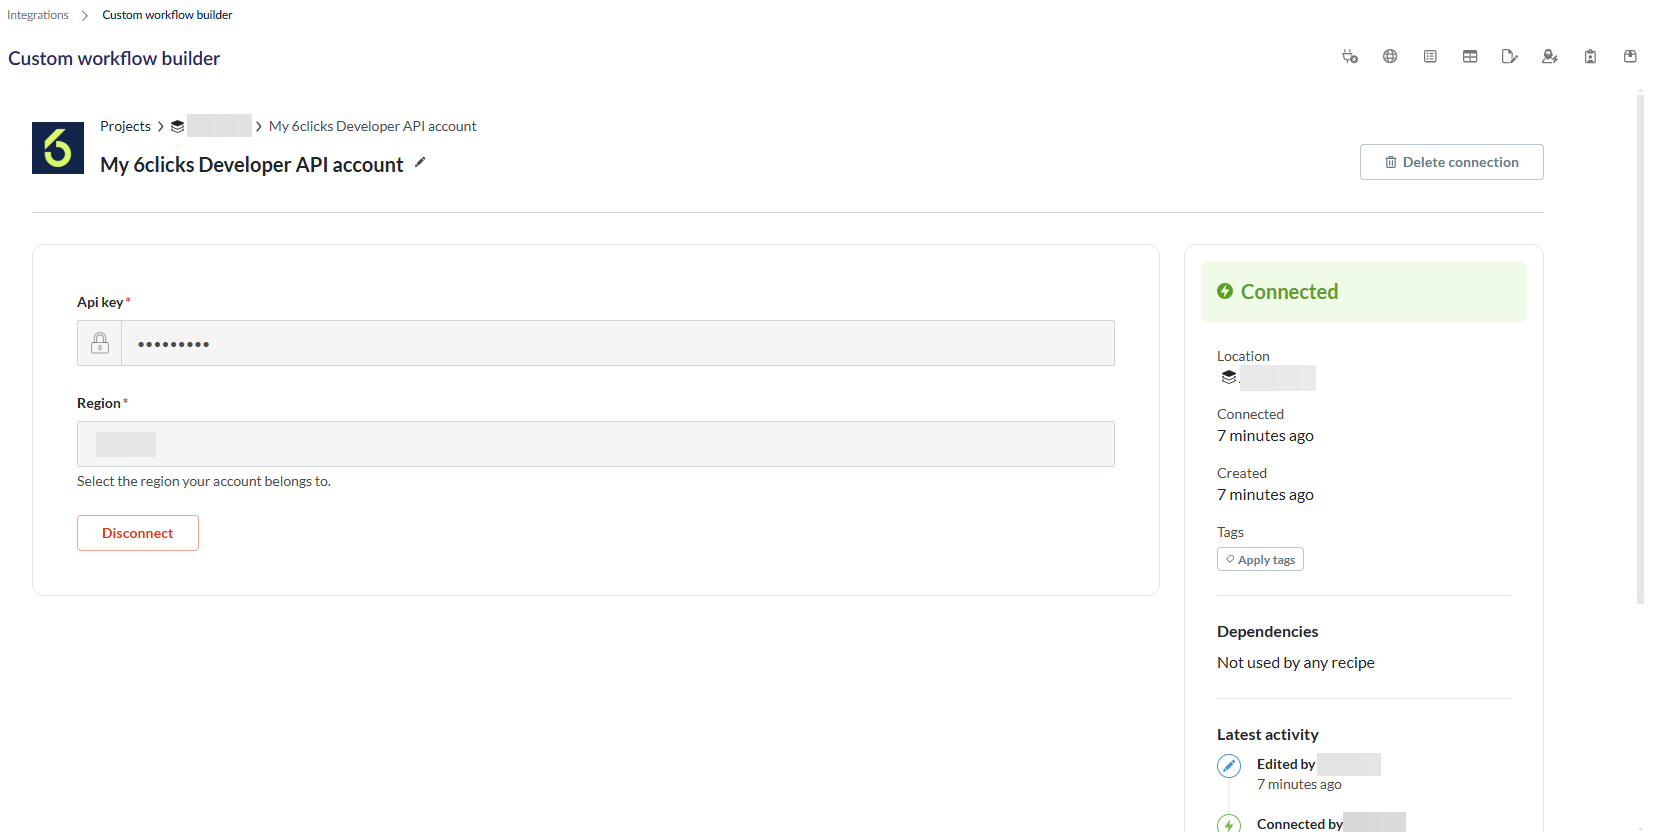The width and height of the screenshot is (1660, 832).
Task: Open the user with lightning icon
Action: coord(1550,57)
